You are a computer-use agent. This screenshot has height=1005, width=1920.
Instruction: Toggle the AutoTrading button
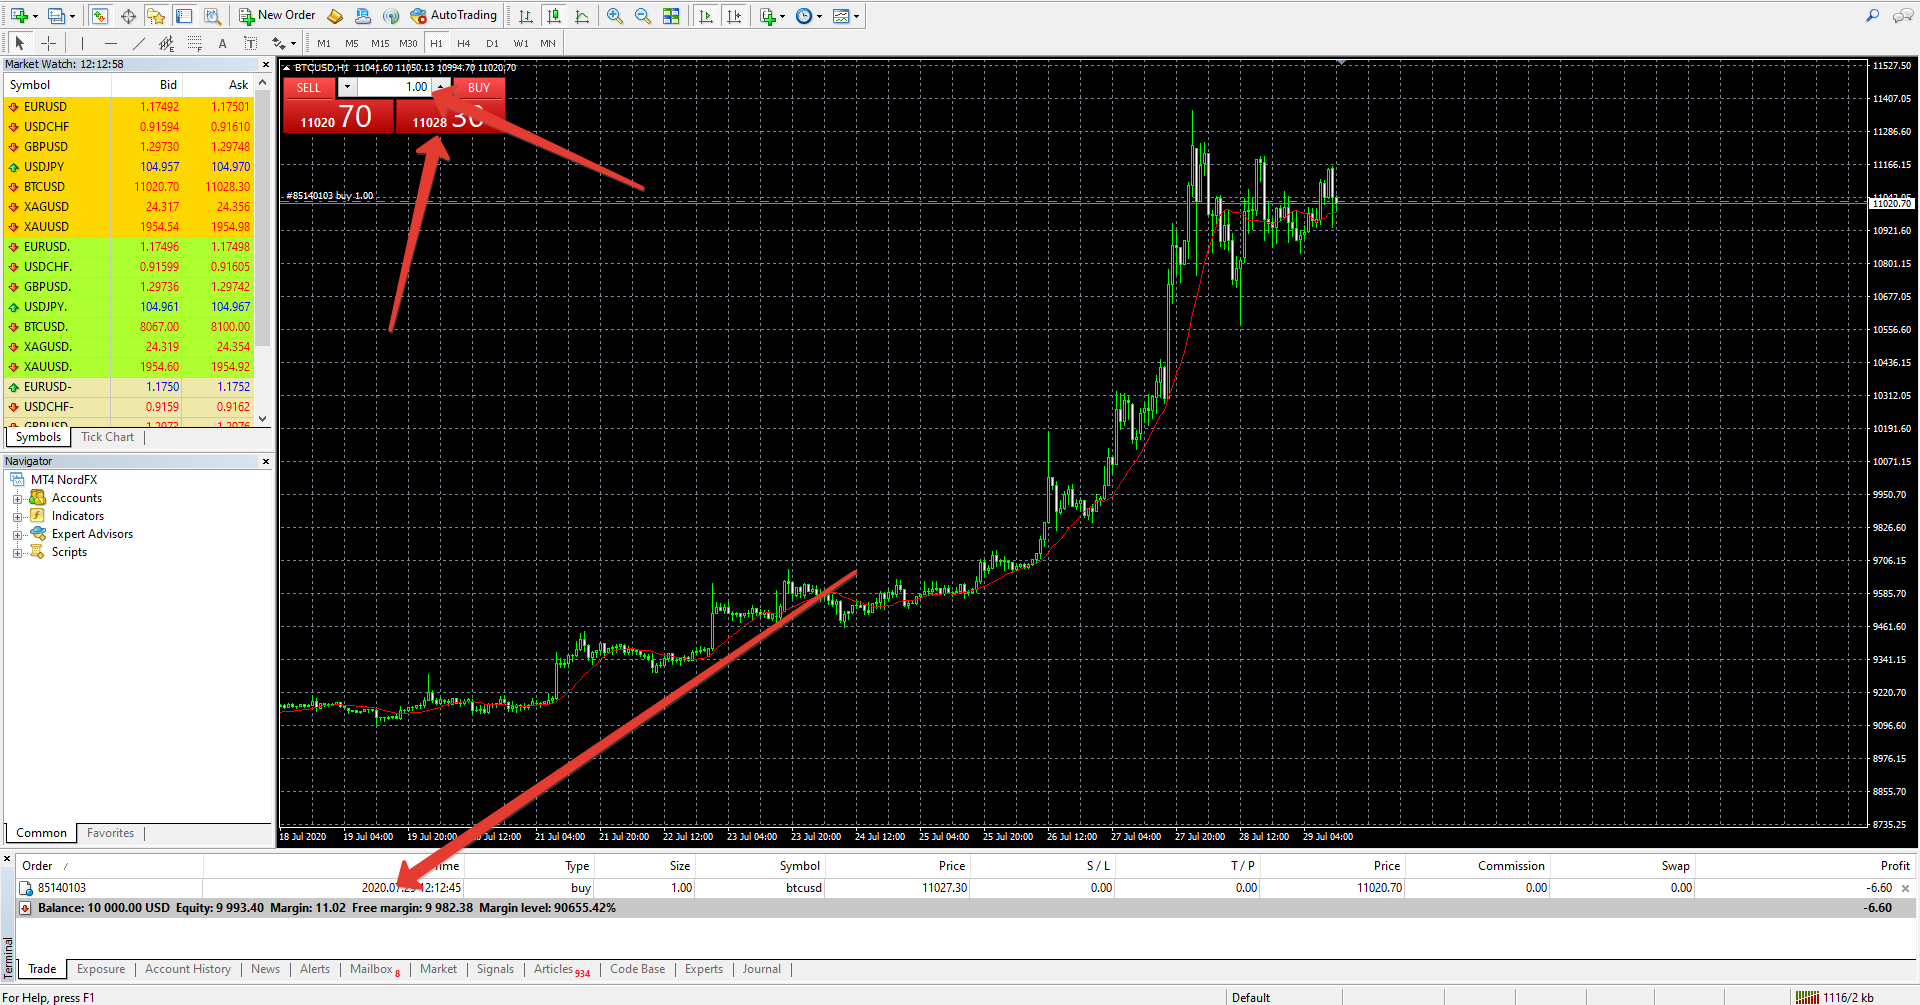tap(453, 16)
